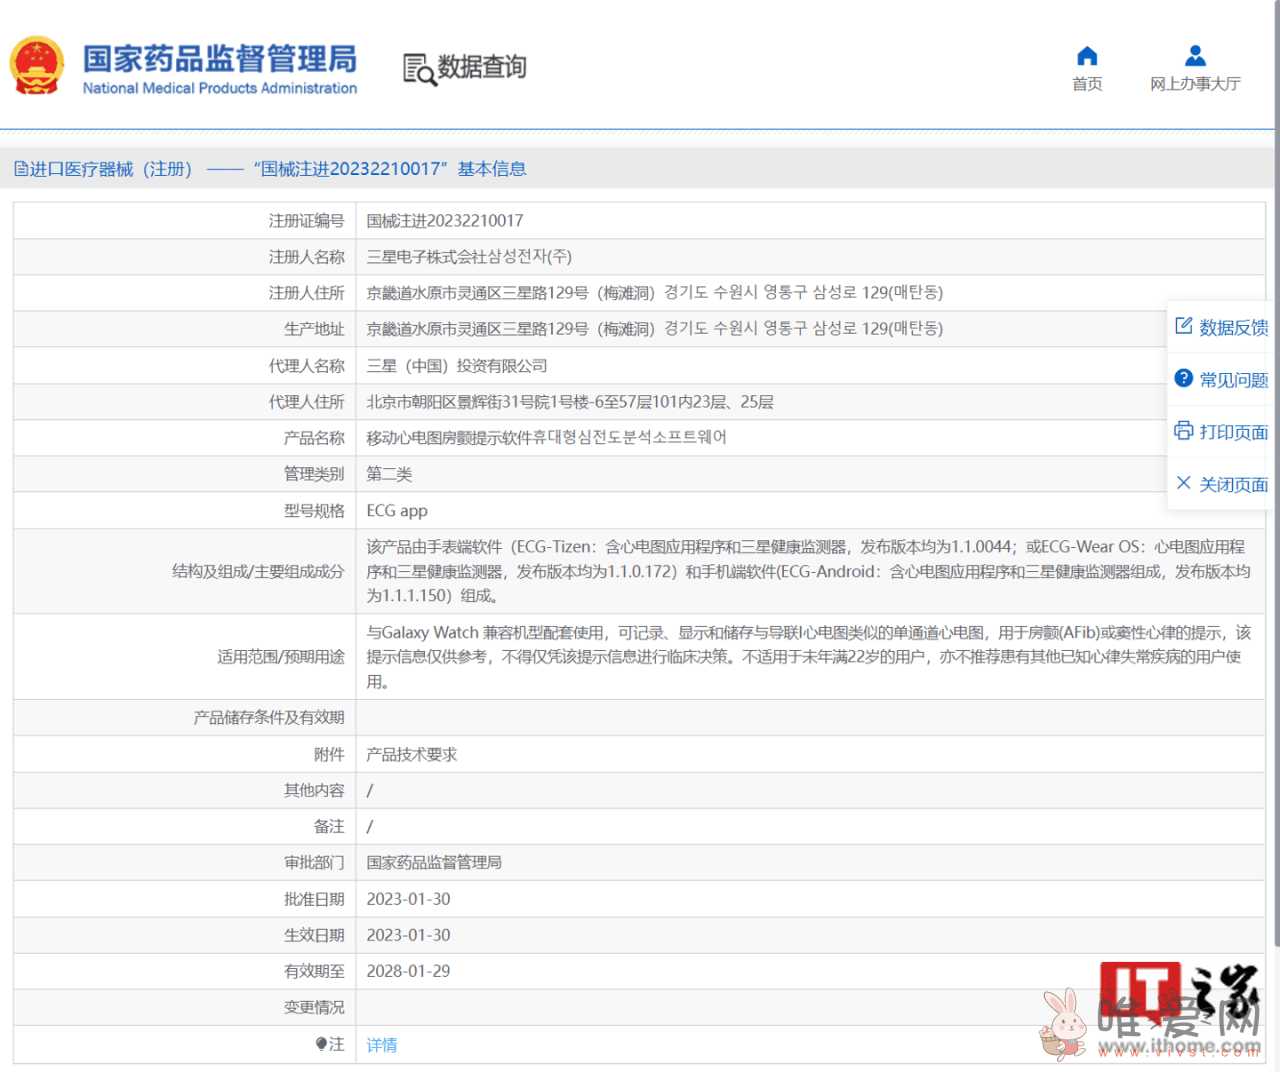Click the bullet icon beside 注

point(321,1044)
